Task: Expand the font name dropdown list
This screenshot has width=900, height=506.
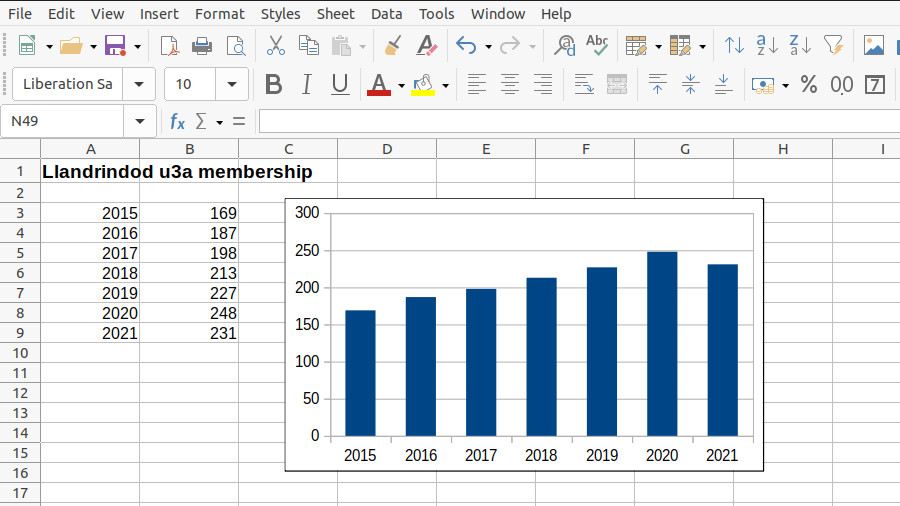Action: (139, 85)
